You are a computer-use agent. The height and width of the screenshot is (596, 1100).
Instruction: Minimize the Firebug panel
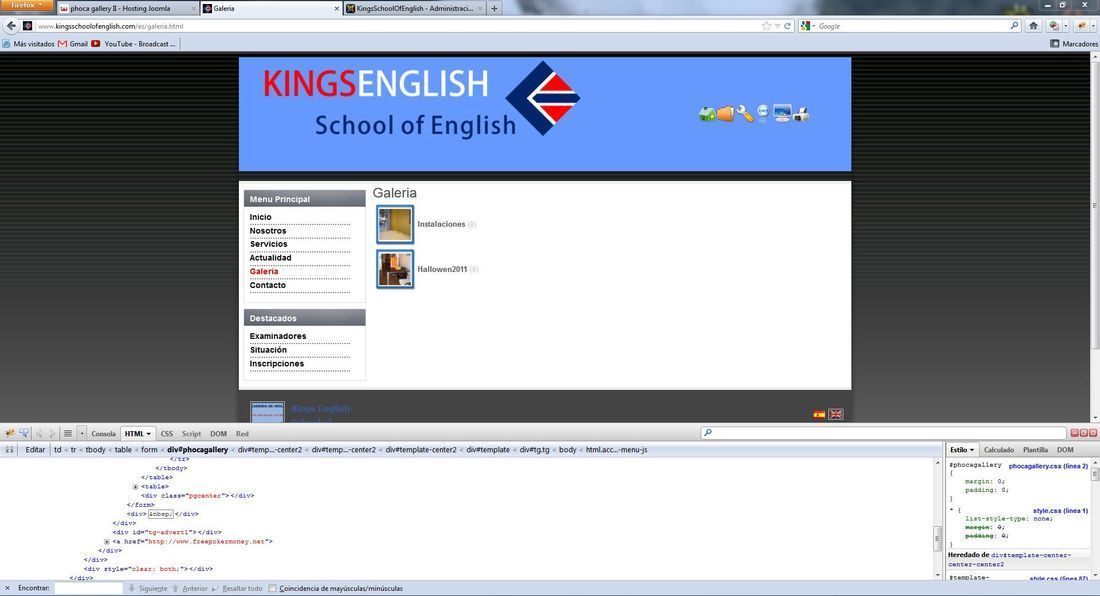tap(1074, 433)
